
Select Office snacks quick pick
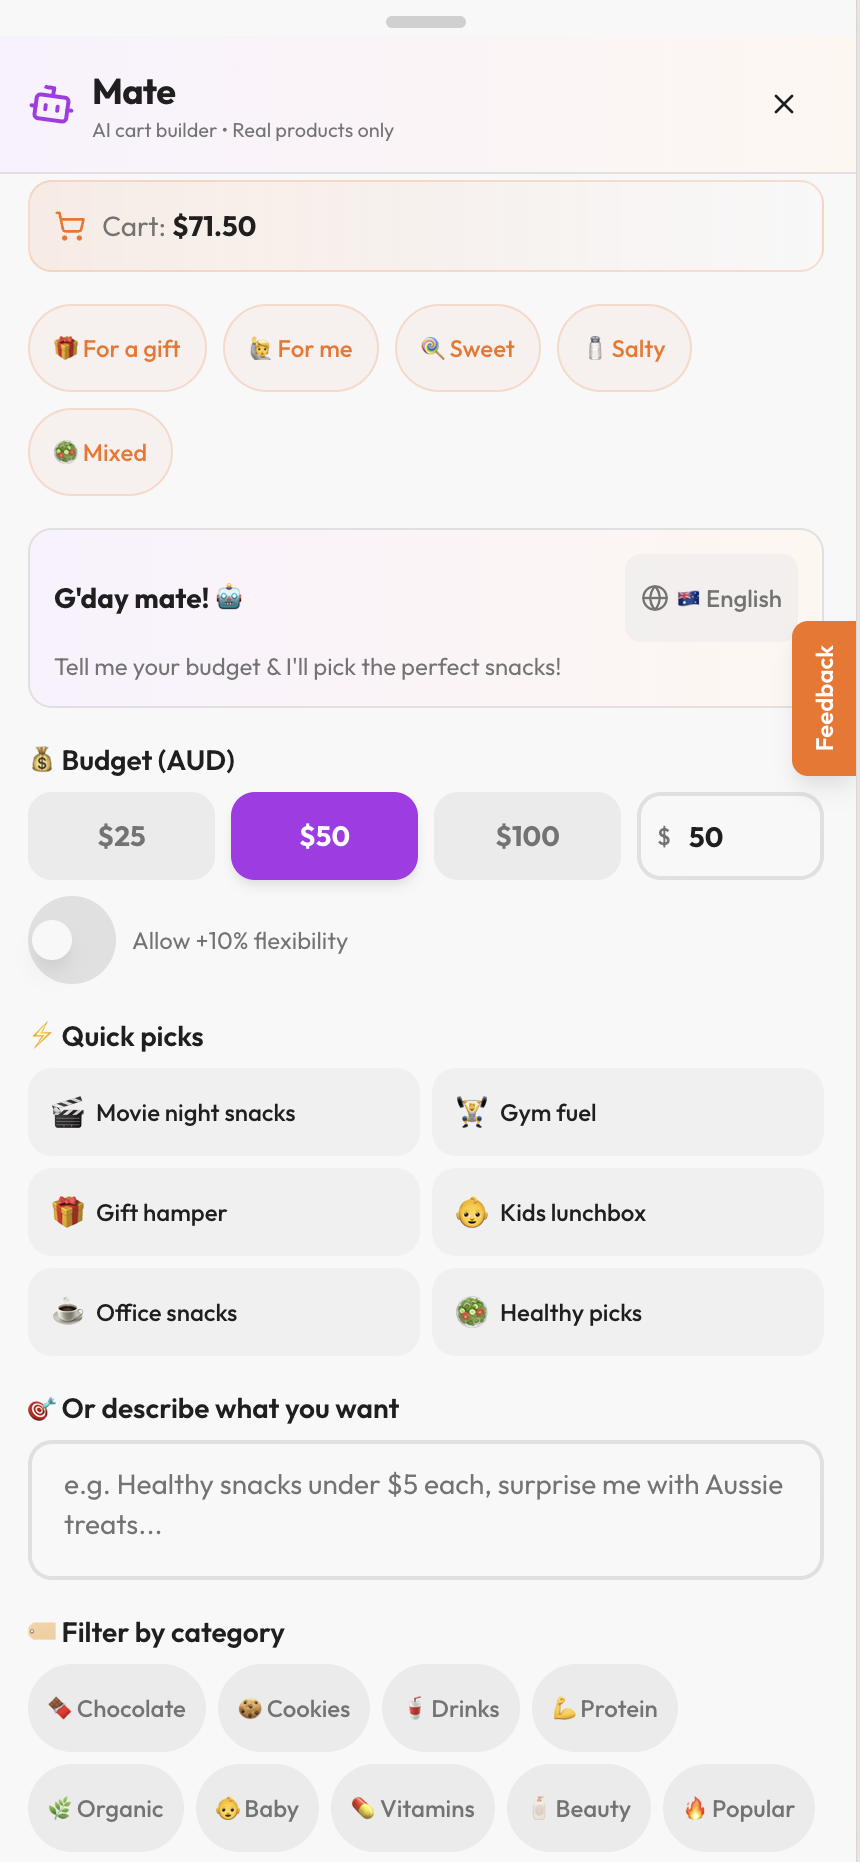224,1312
